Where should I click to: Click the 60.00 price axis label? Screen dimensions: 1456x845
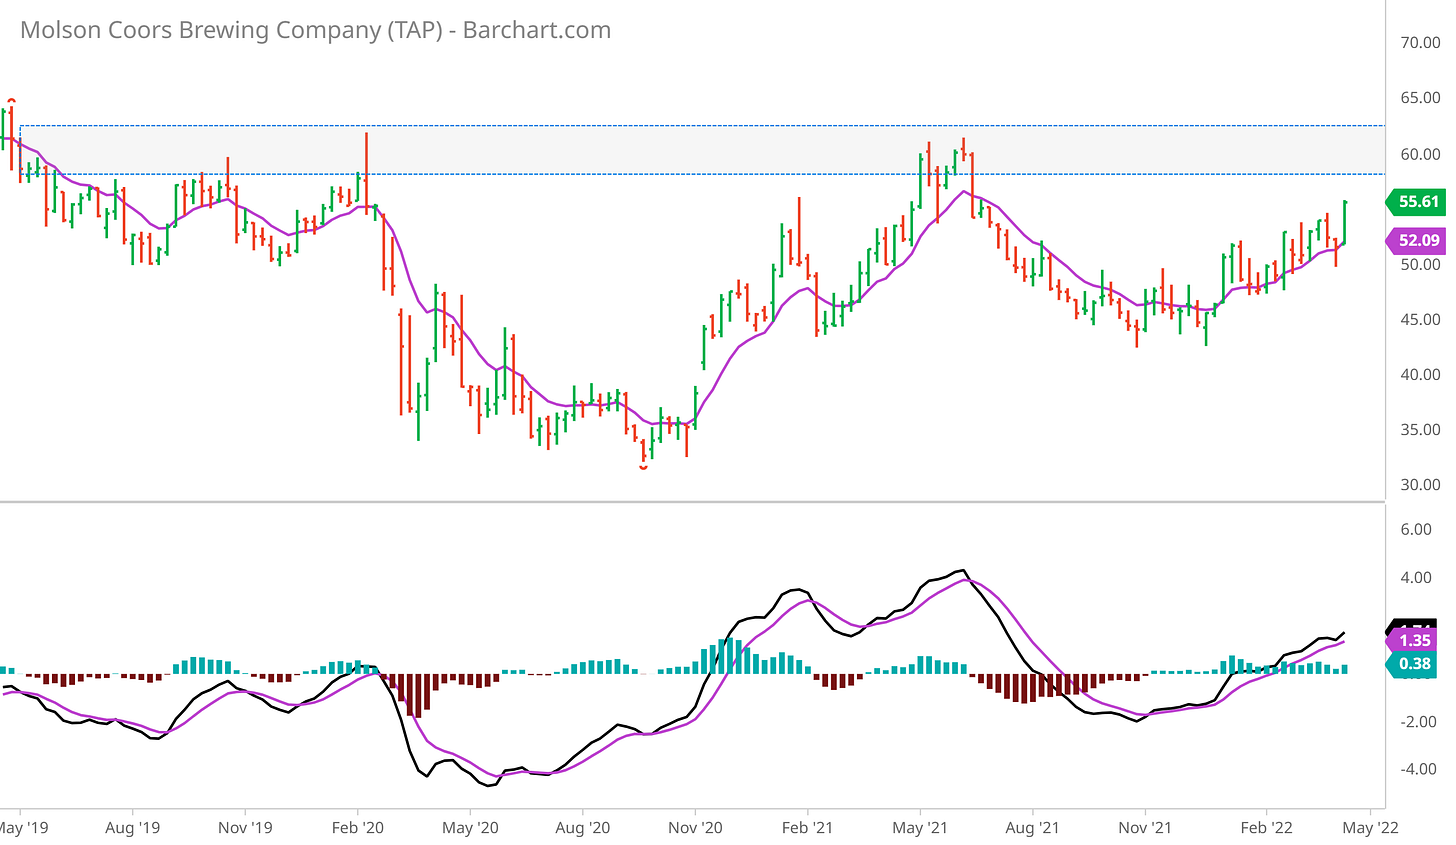pos(1421,154)
